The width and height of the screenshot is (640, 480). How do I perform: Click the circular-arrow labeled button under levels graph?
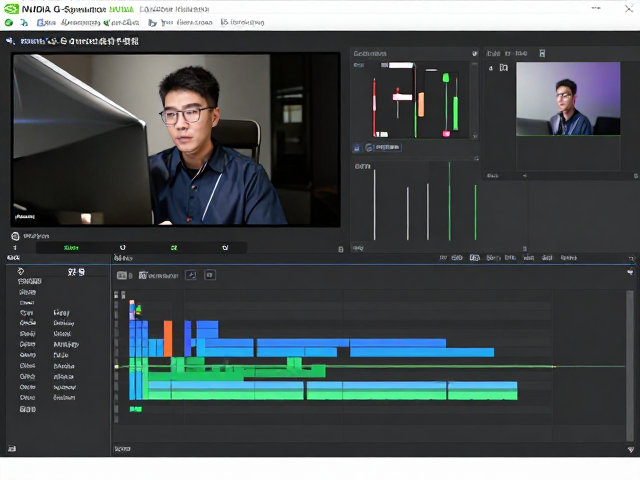[x=383, y=147]
